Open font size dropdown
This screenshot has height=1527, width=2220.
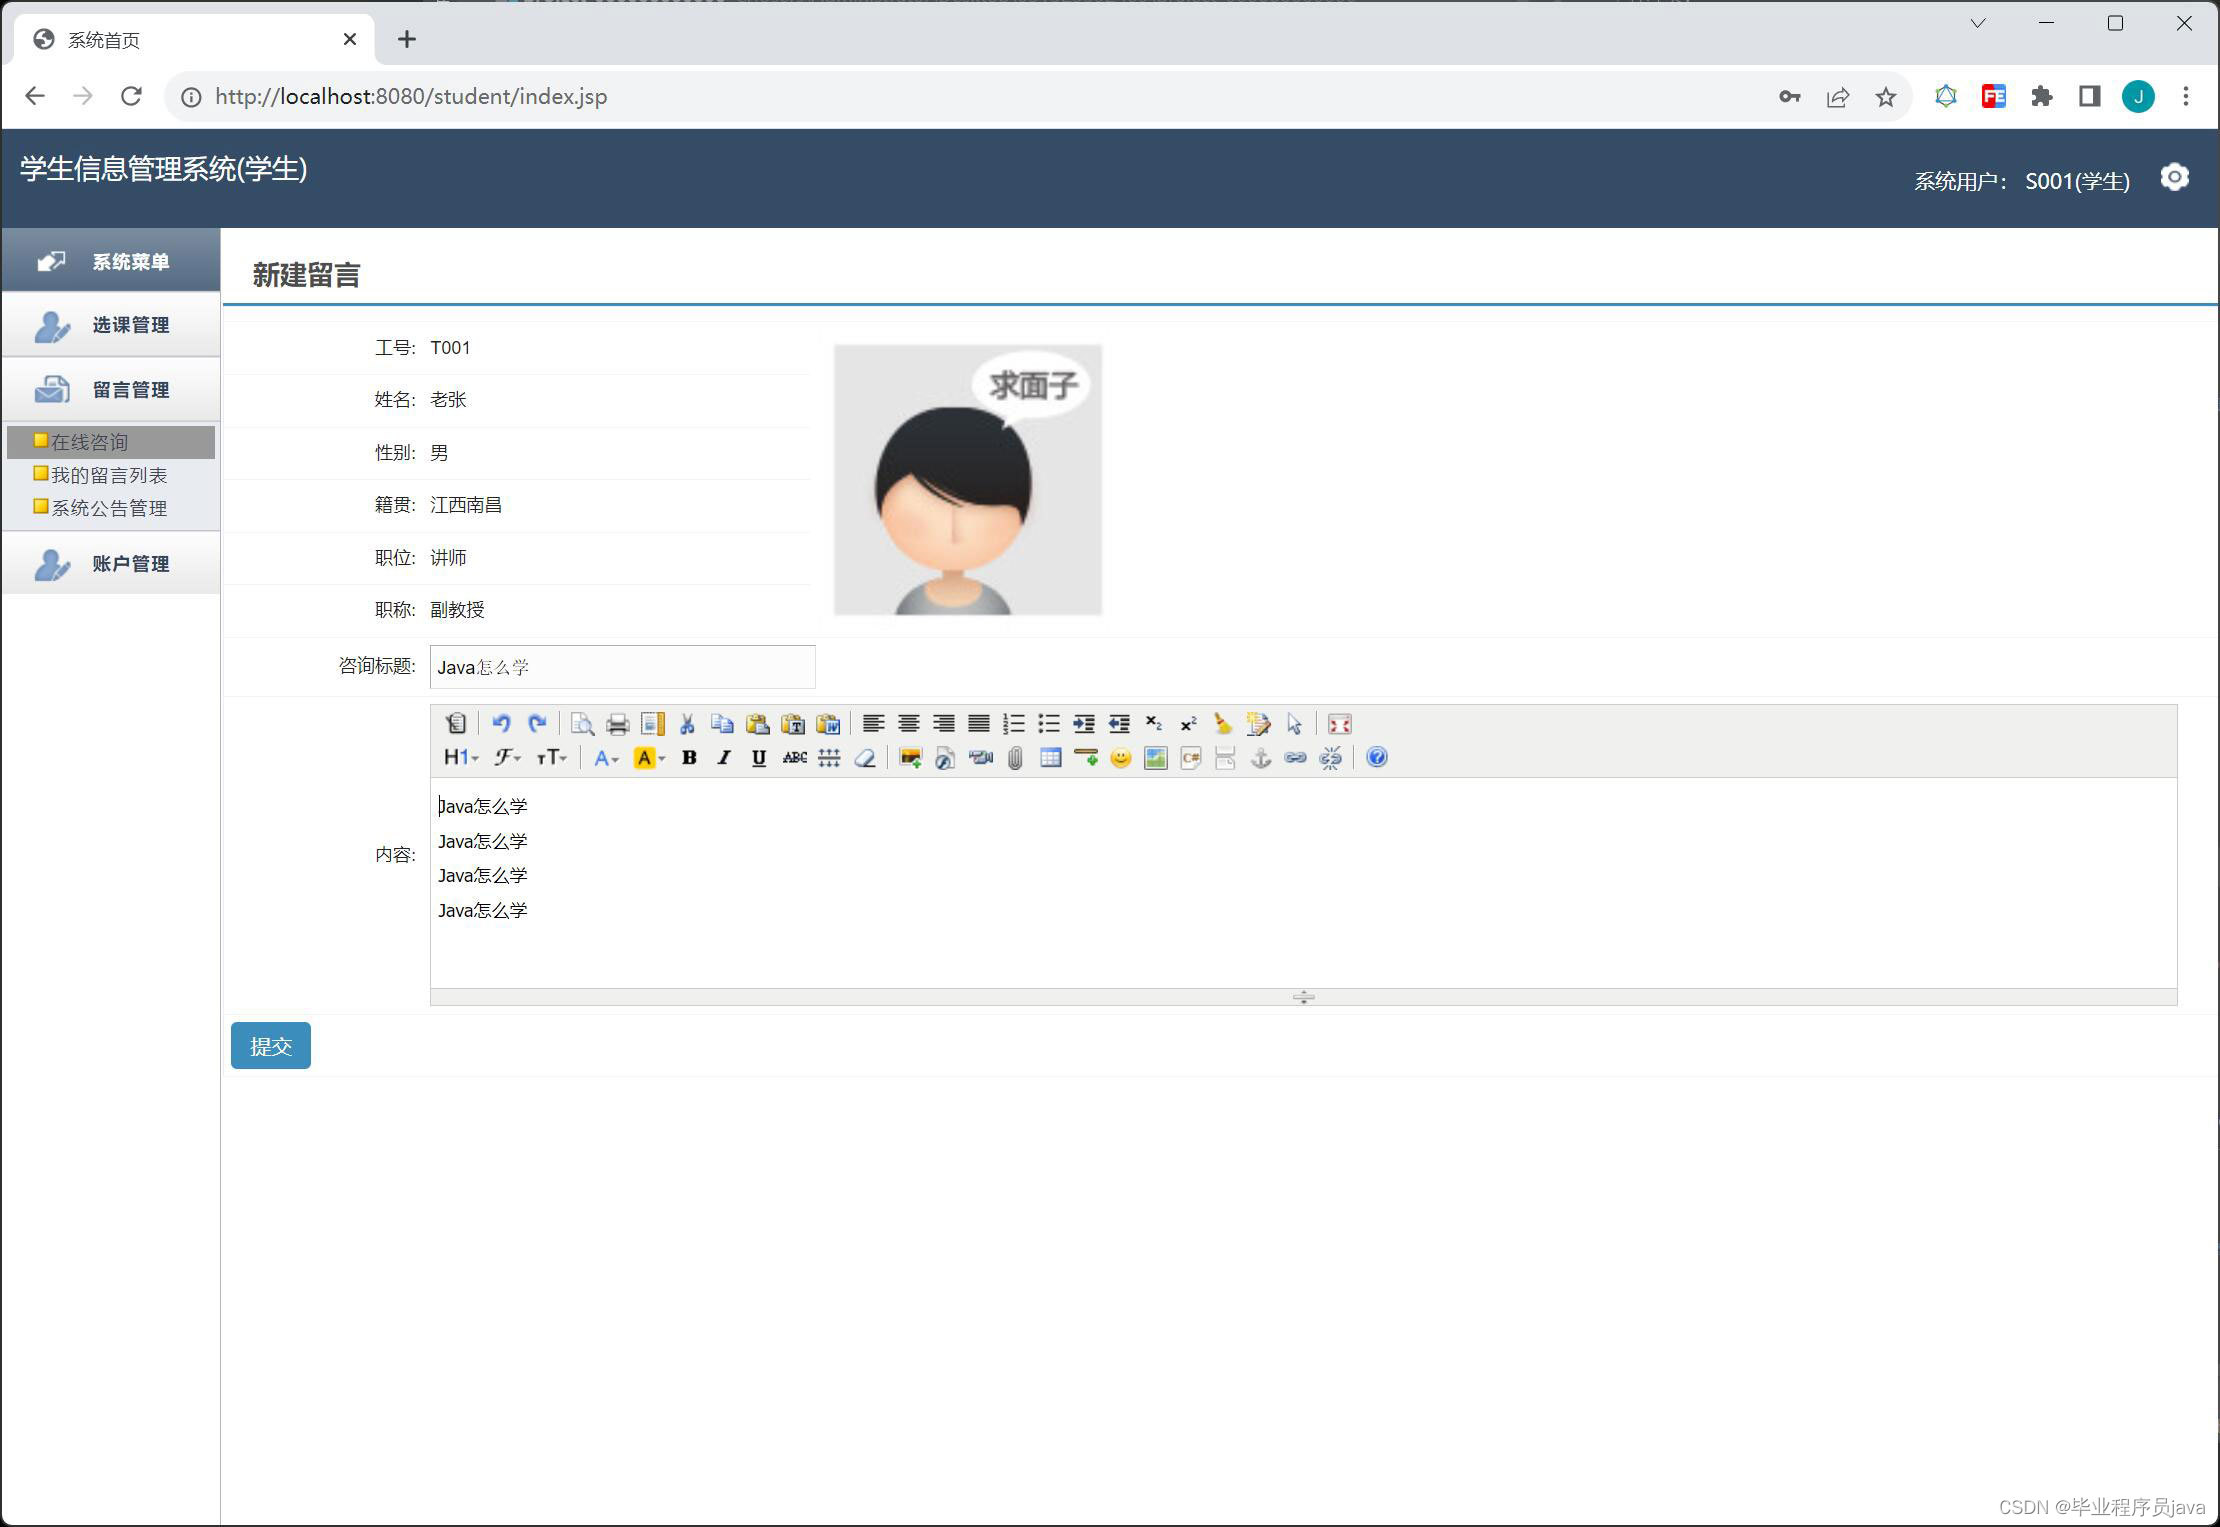(x=551, y=757)
